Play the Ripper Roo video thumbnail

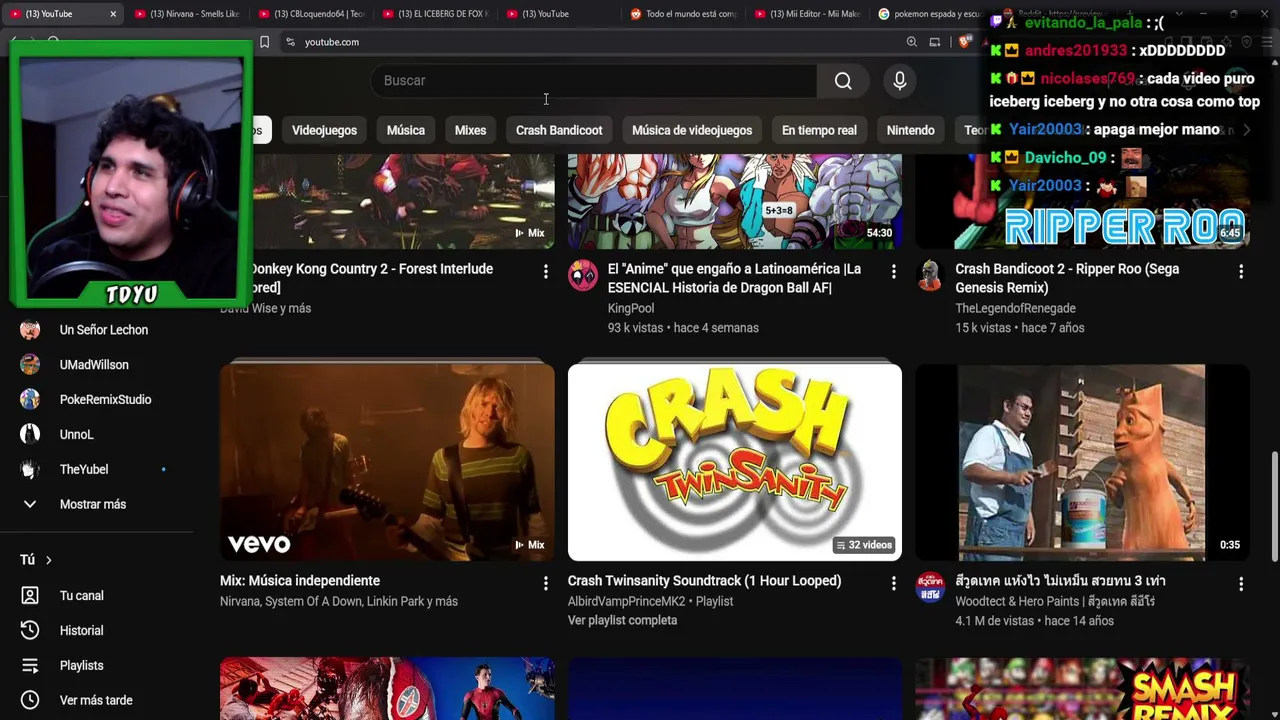pyautogui.click(x=1082, y=203)
